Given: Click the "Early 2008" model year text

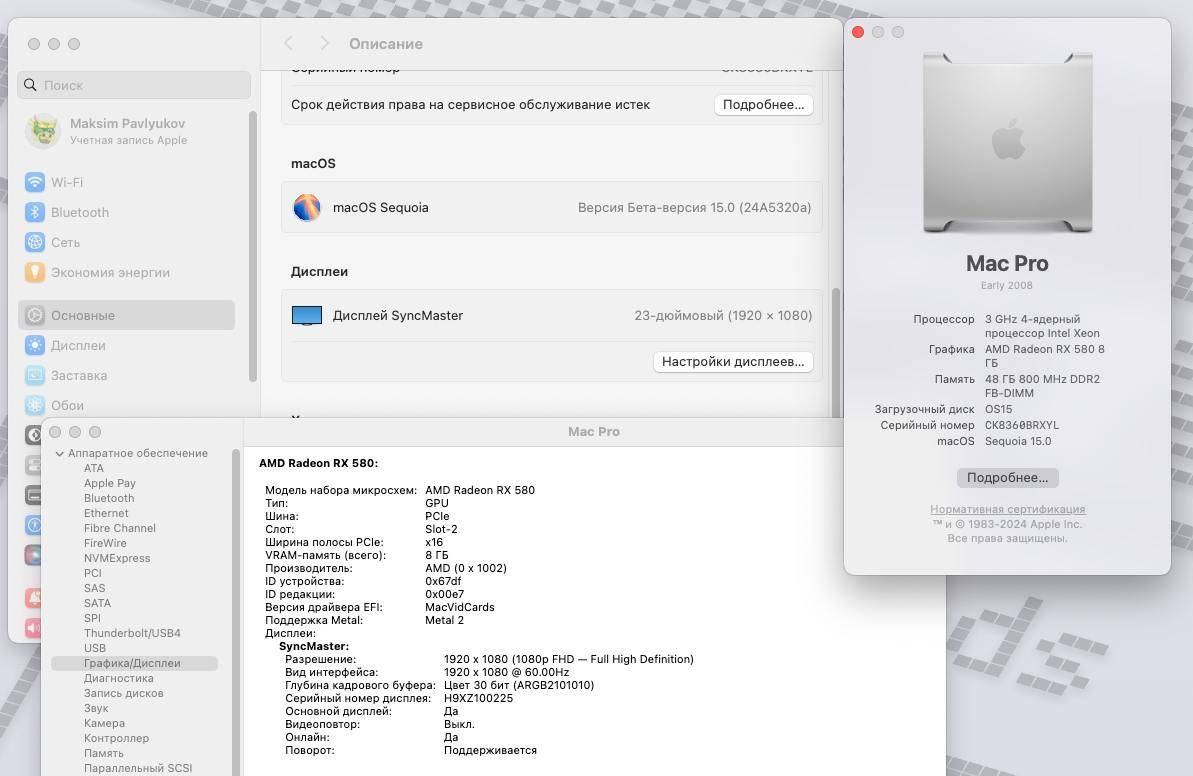Looking at the screenshot, I should coord(1007,285).
